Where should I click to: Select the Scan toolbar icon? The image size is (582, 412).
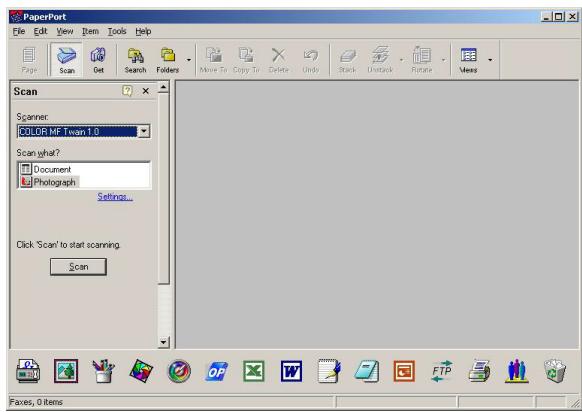[x=66, y=60]
